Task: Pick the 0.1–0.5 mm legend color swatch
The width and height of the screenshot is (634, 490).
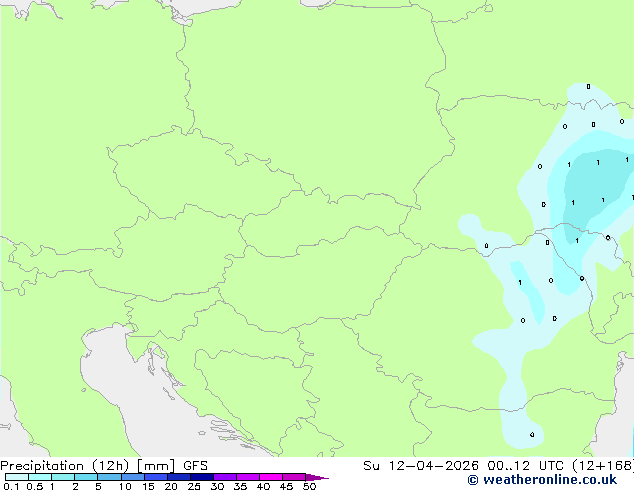Action: [17, 477]
